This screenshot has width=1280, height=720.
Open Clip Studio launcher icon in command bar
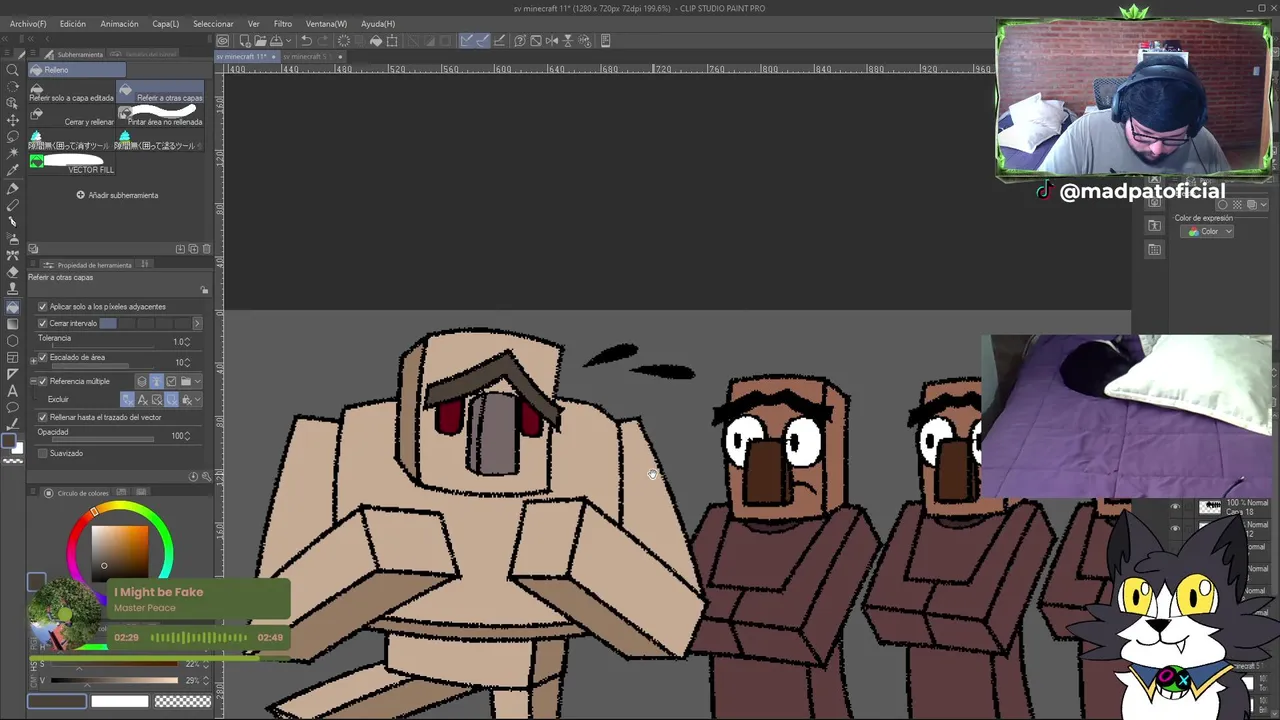click(x=222, y=41)
